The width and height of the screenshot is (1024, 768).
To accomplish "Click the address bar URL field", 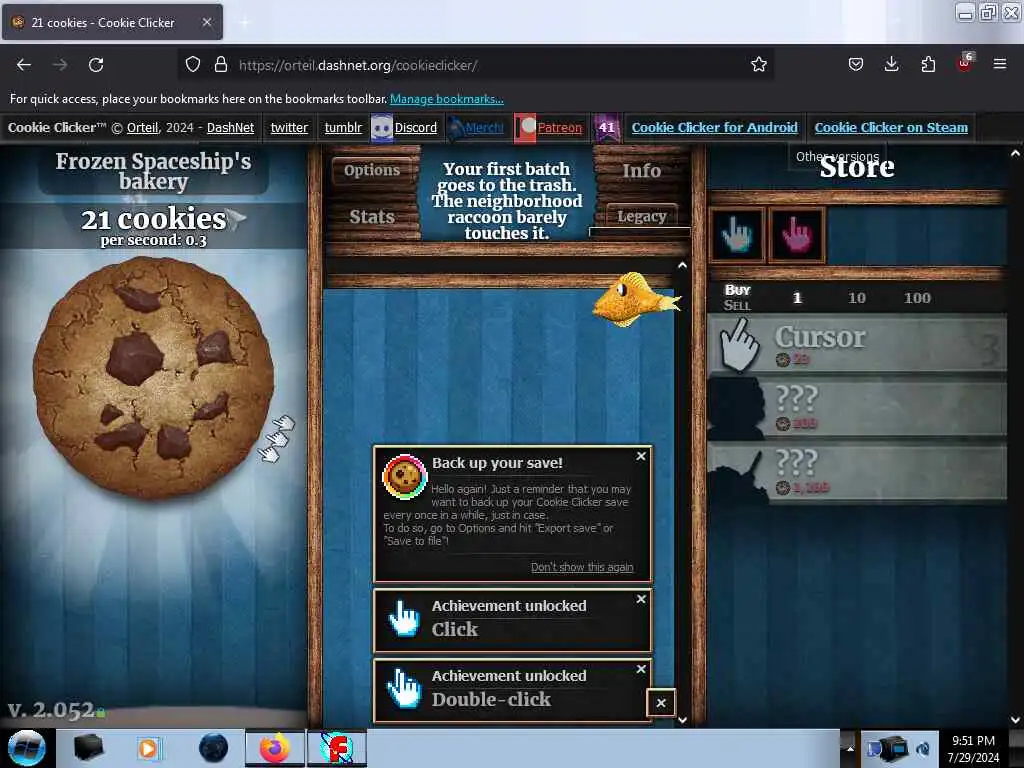I will coord(477,65).
